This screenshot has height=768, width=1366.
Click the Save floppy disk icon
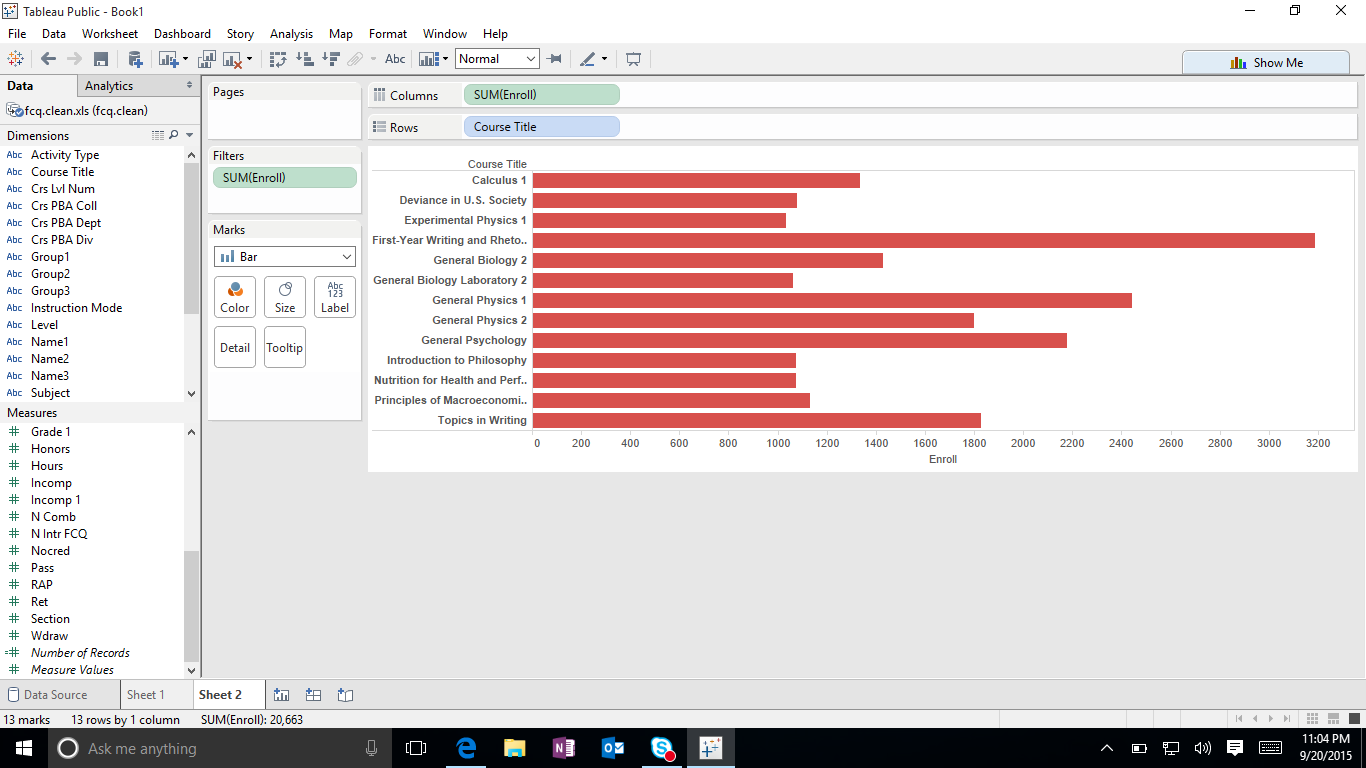(x=100, y=59)
